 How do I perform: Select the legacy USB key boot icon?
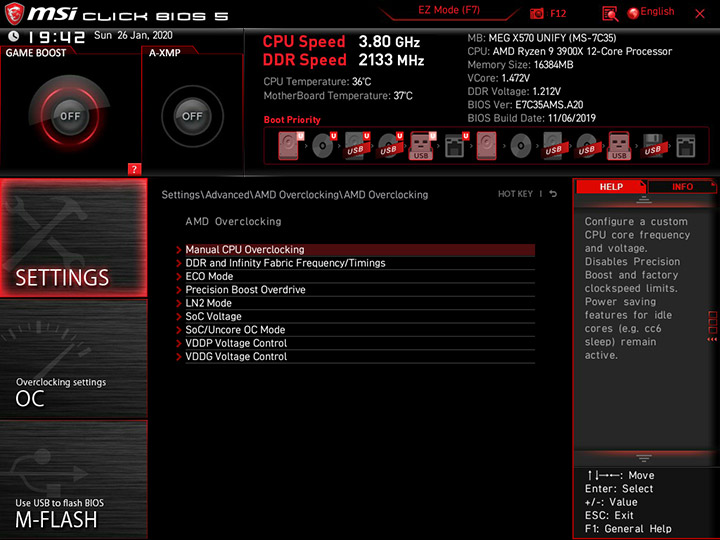[x=619, y=146]
